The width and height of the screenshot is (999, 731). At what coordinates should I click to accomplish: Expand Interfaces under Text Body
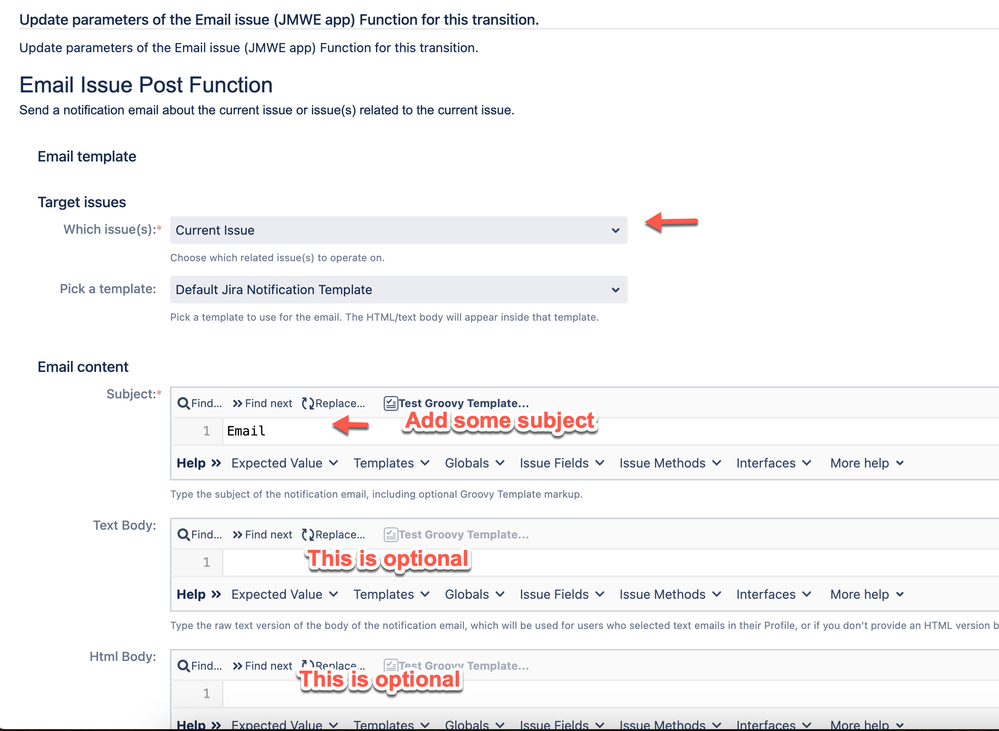pos(773,595)
